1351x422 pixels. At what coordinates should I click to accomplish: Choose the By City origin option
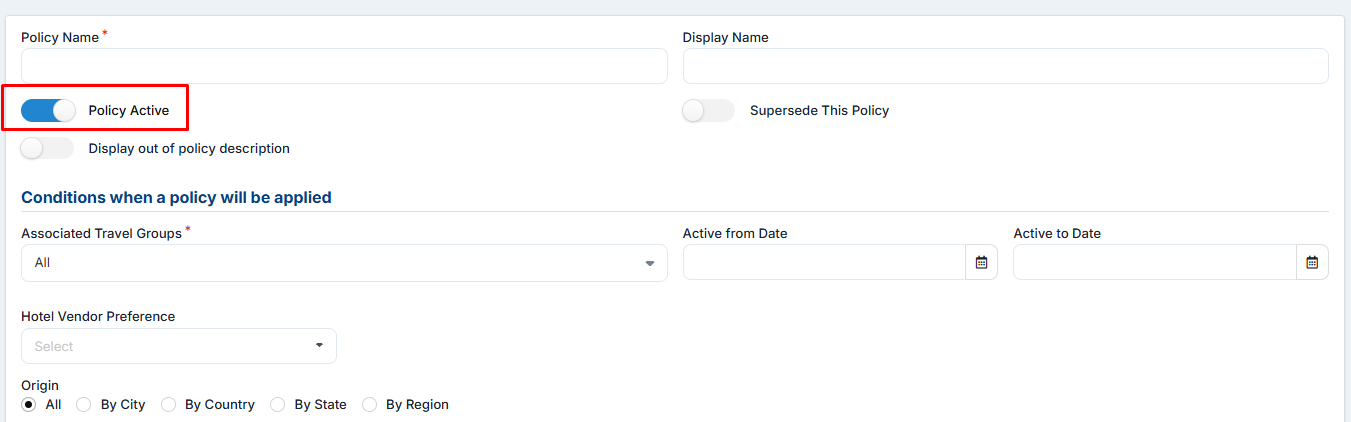tap(84, 405)
